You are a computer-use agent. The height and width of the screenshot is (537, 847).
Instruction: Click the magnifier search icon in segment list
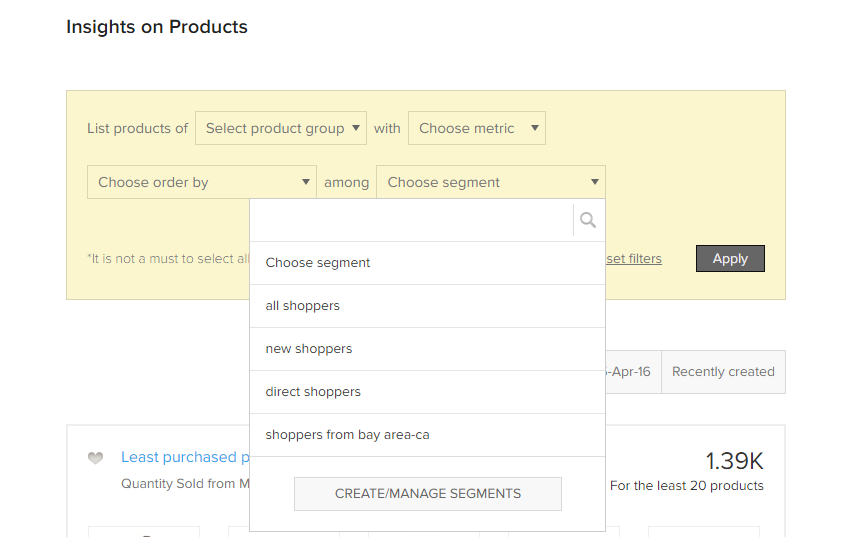pos(588,220)
